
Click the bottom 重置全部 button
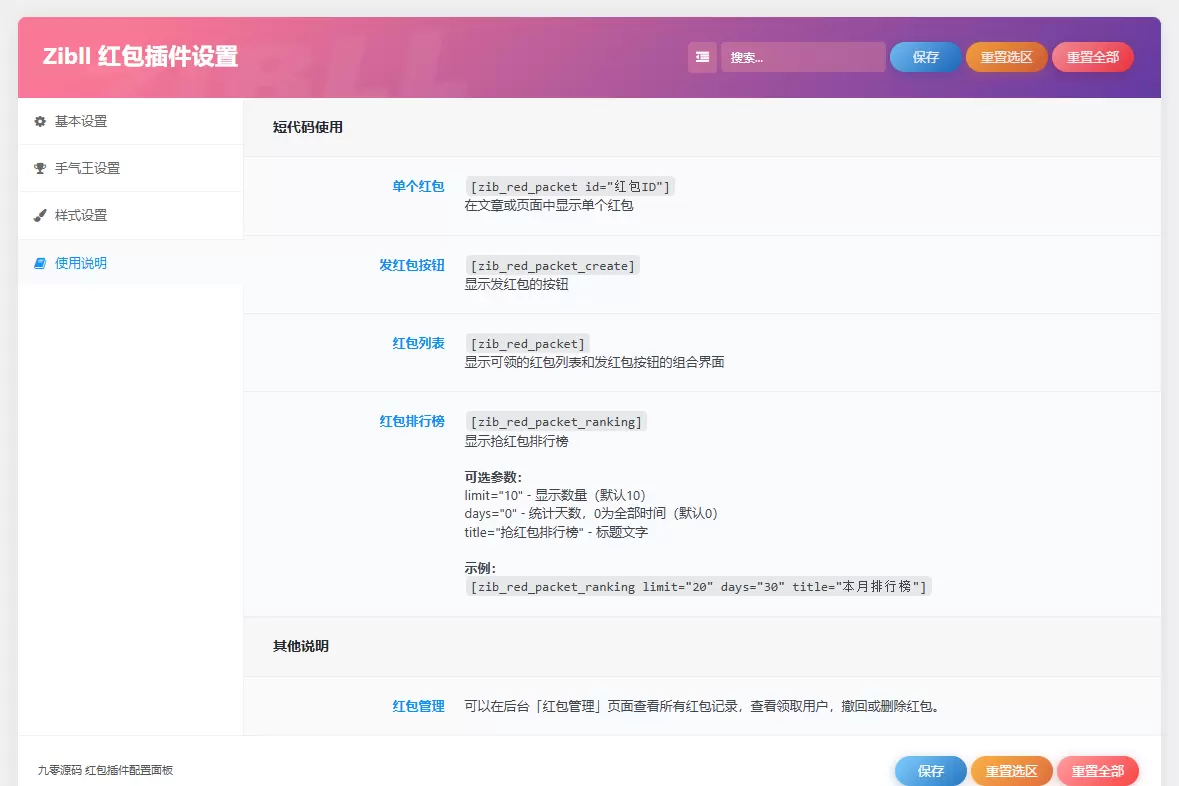tap(1098, 771)
